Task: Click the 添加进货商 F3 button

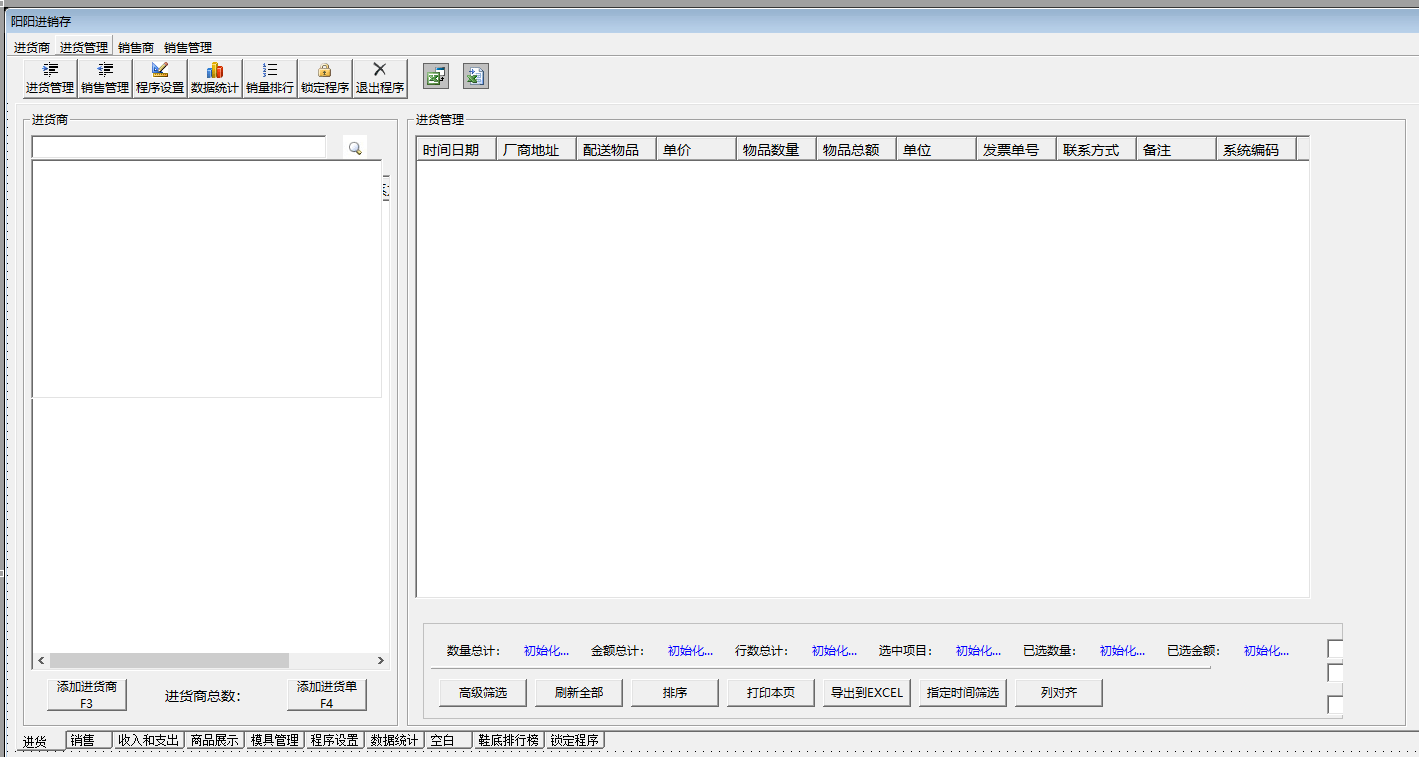Action: click(x=87, y=695)
